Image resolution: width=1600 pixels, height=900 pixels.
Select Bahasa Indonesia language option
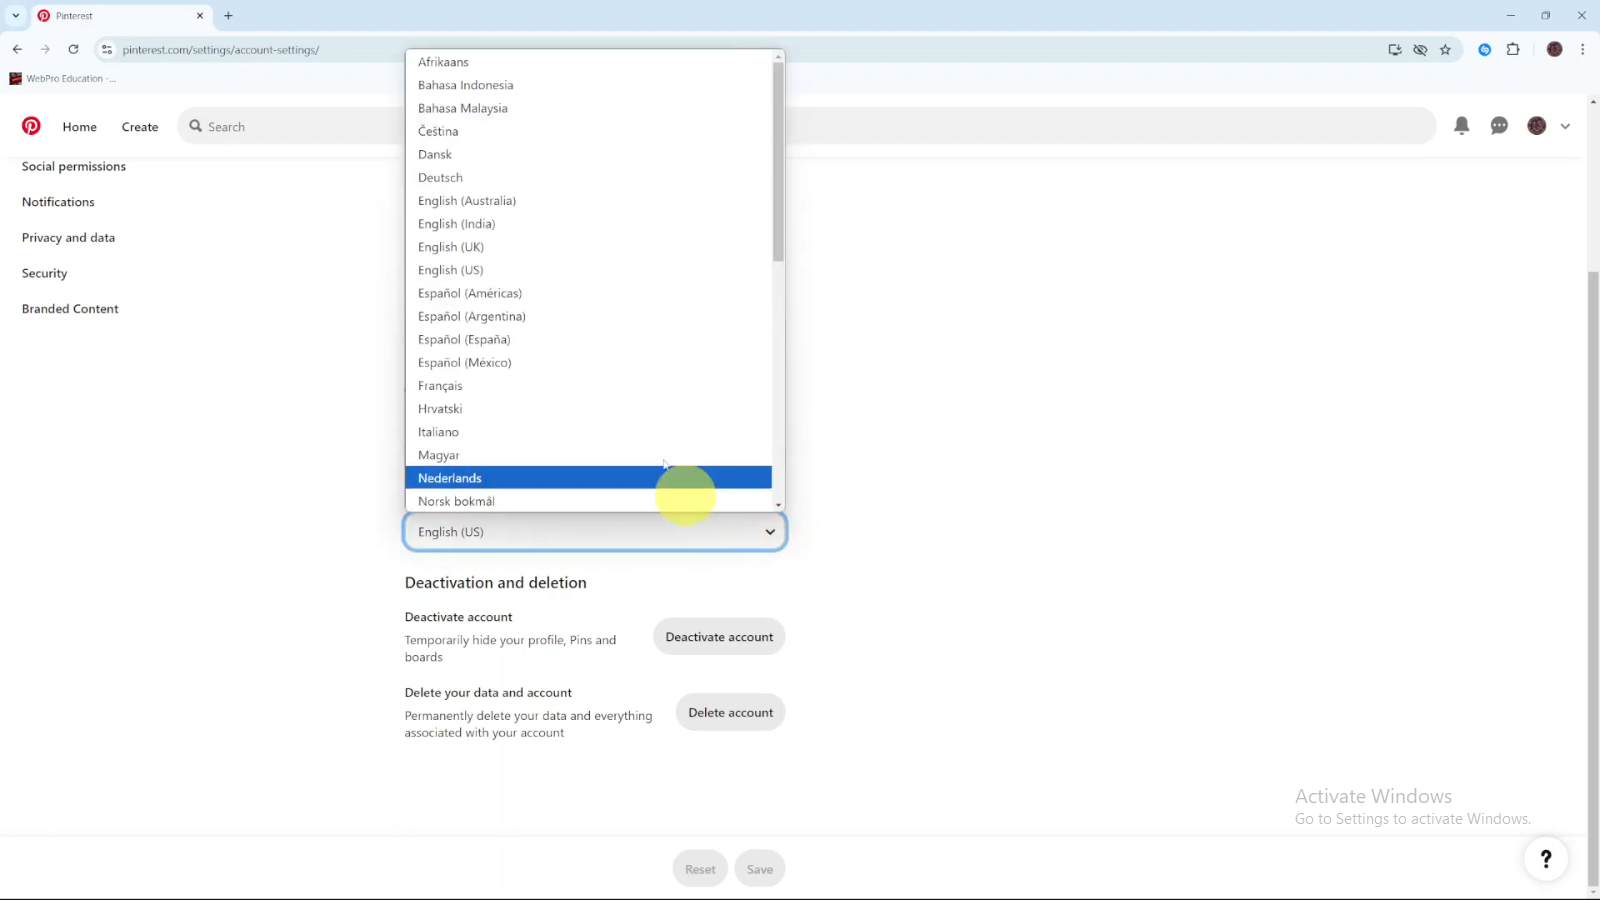588,85
